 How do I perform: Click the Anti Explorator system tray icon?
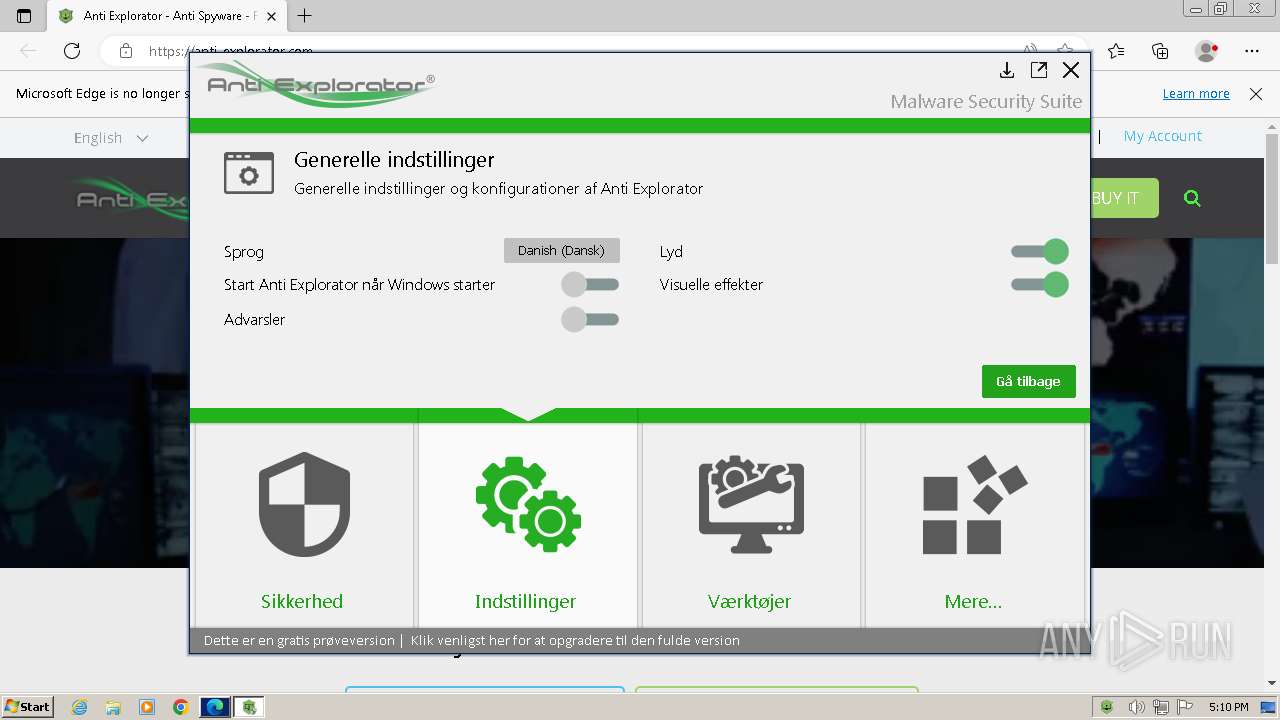pos(1107,707)
